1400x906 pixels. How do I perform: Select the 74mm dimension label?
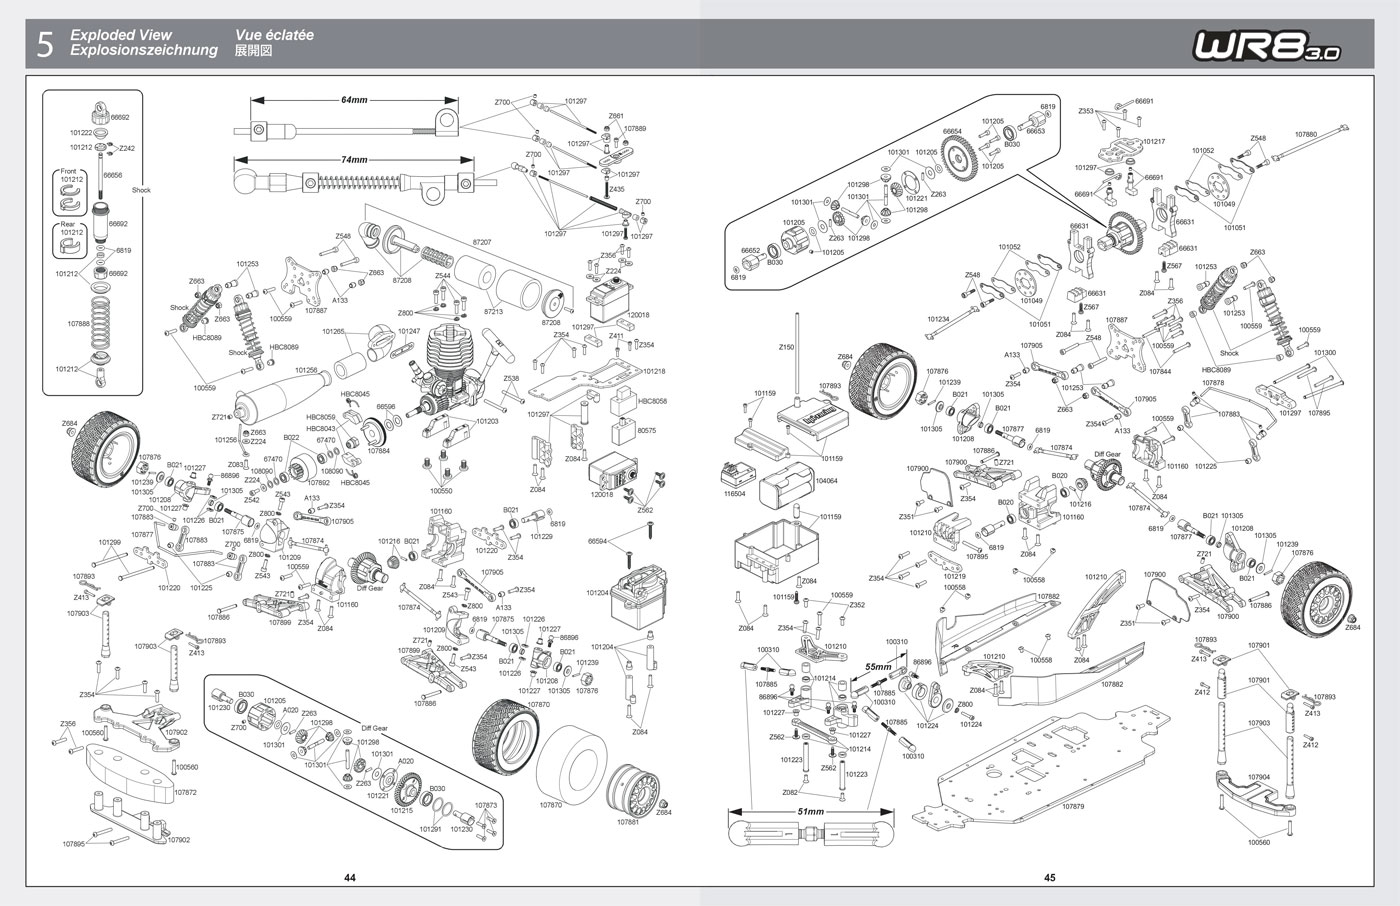click(x=354, y=160)
